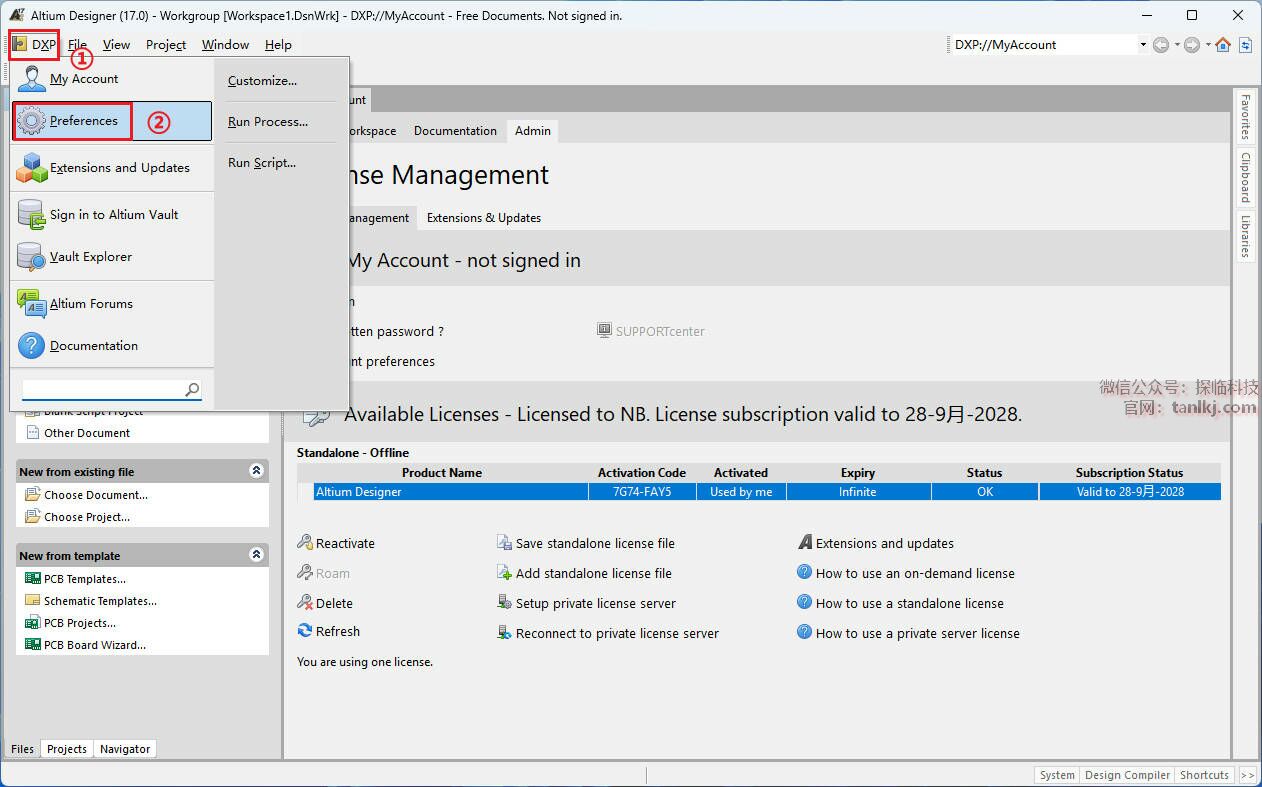Open the Project menu
Image resolution: width=1262 pixels, height=787 pixels.
click(x=166, y=45)
